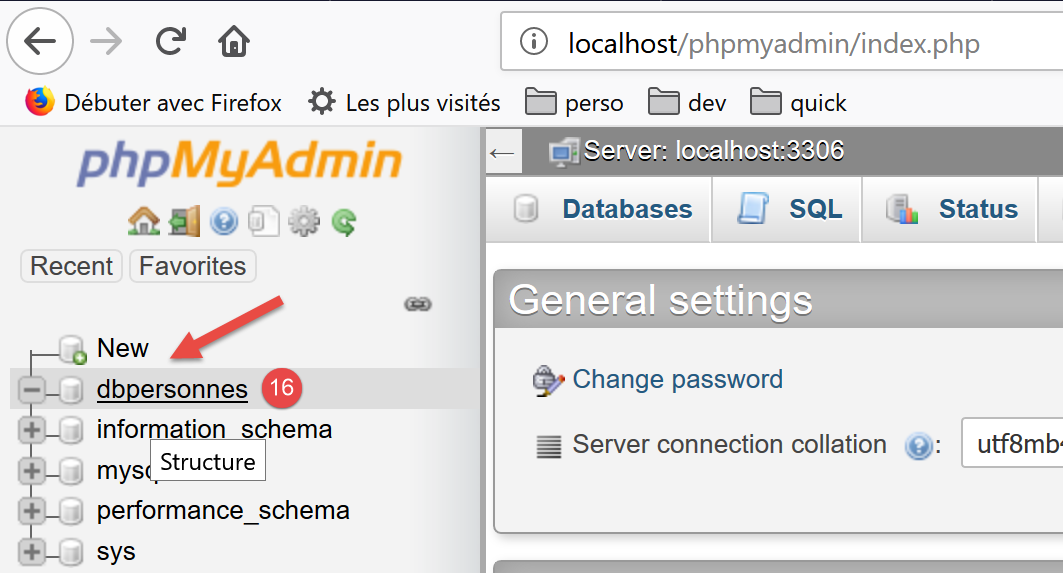Expand the sys database node
The height and width of the screenshot is (573, 1063).
[x=32, y=552]
